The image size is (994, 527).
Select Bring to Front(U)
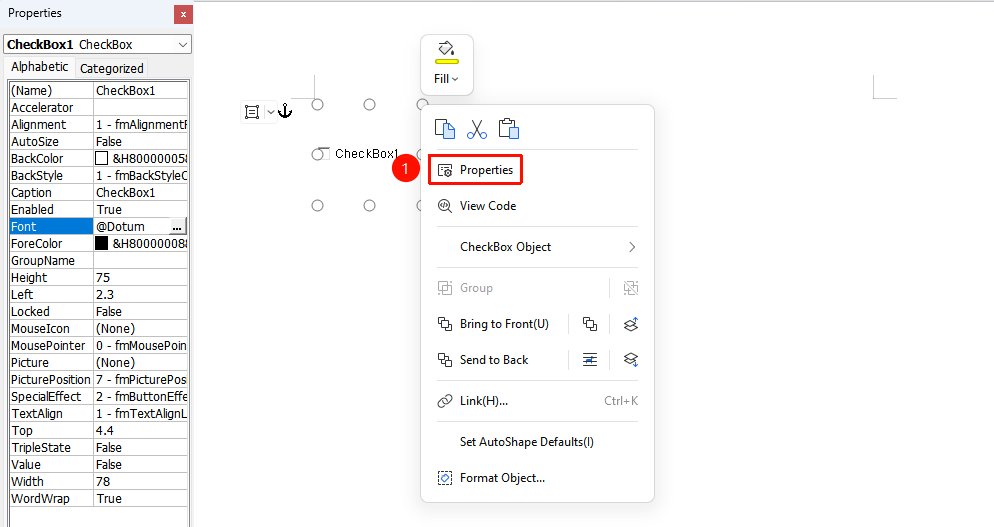tap(504, 324)
